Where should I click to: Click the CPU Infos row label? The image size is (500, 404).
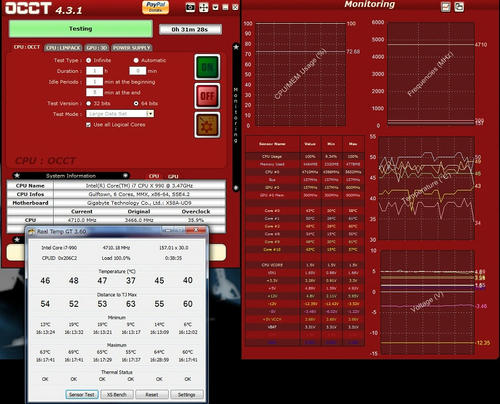(30, 194)
